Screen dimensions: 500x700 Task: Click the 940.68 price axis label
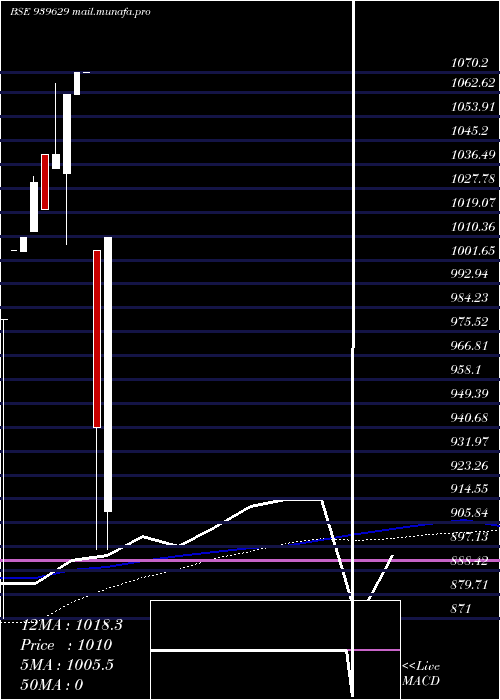coord(469,418)
